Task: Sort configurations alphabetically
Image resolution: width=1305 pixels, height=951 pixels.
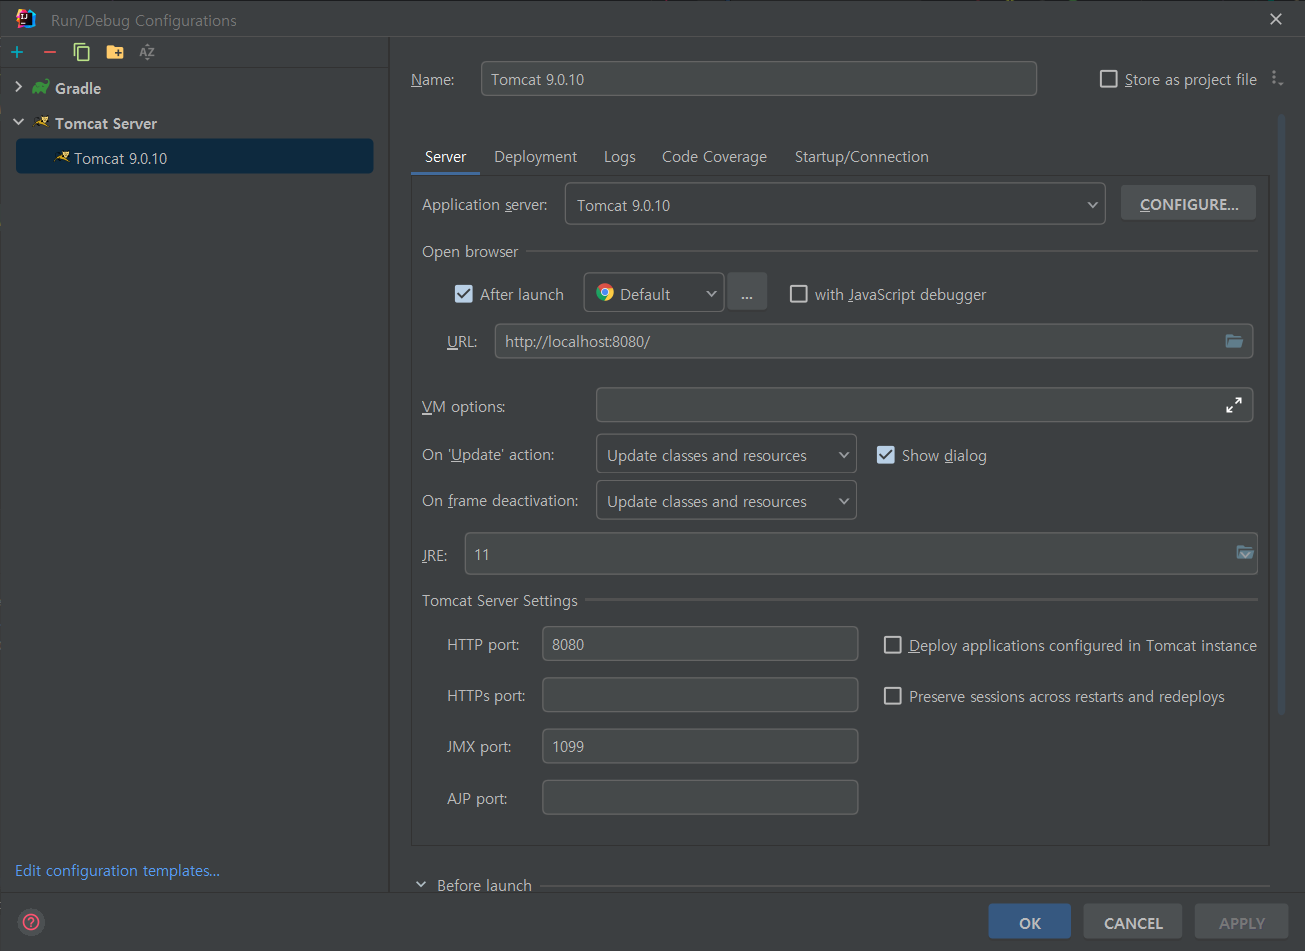Action: click(147, 52)
